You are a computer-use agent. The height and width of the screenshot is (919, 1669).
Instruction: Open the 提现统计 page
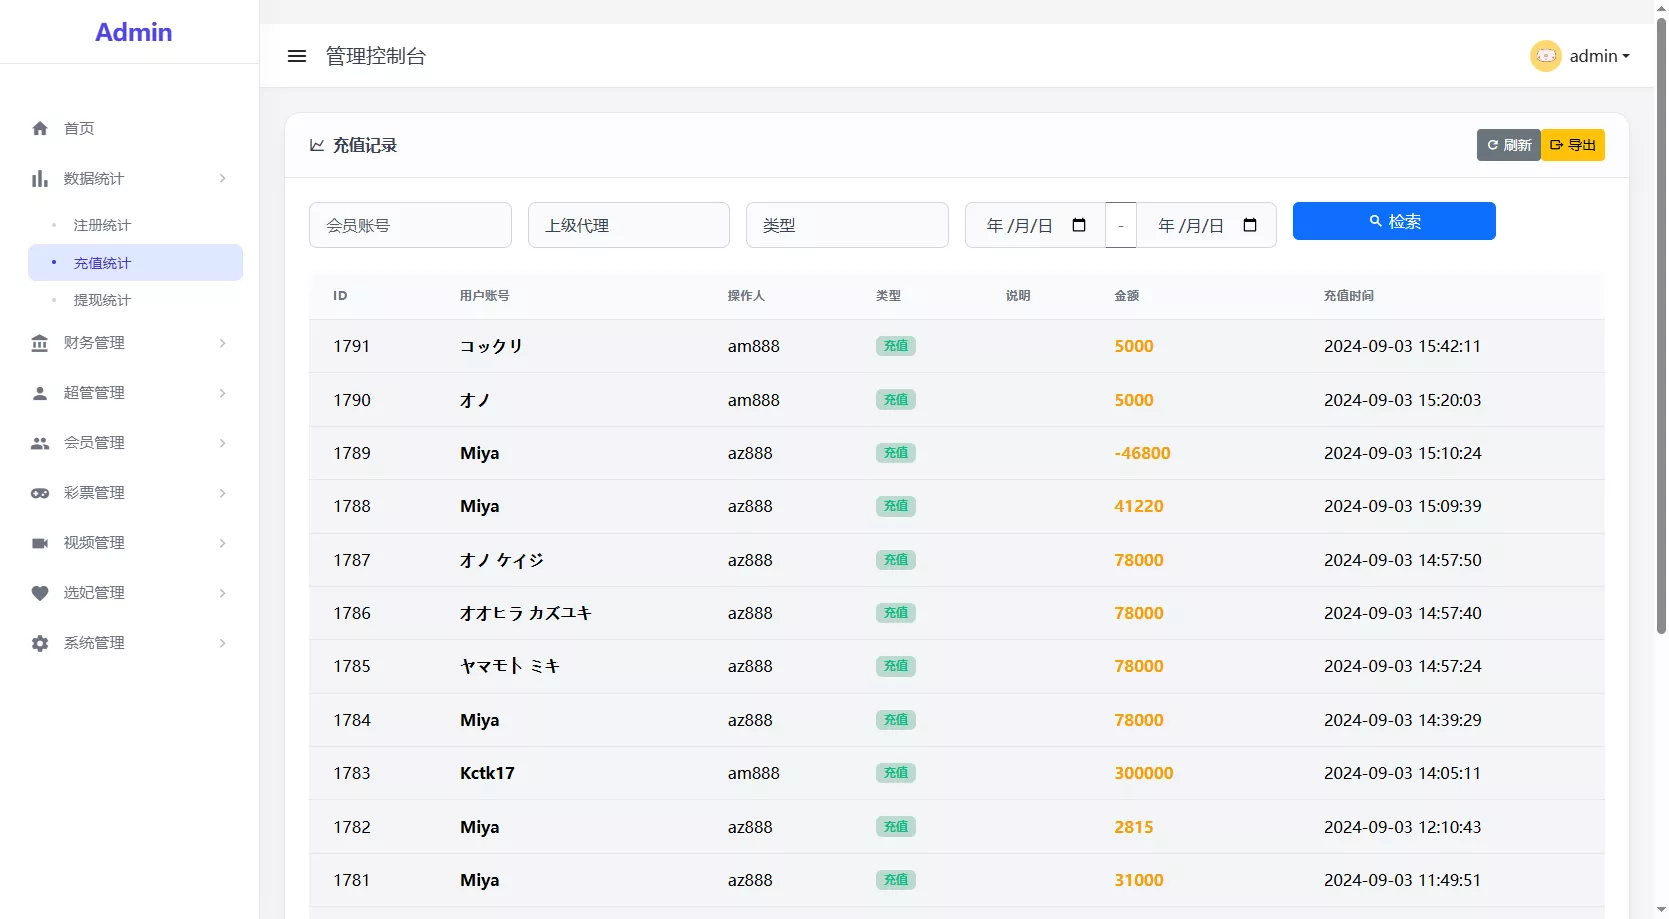pyautogui.click(x=102, y=300)
